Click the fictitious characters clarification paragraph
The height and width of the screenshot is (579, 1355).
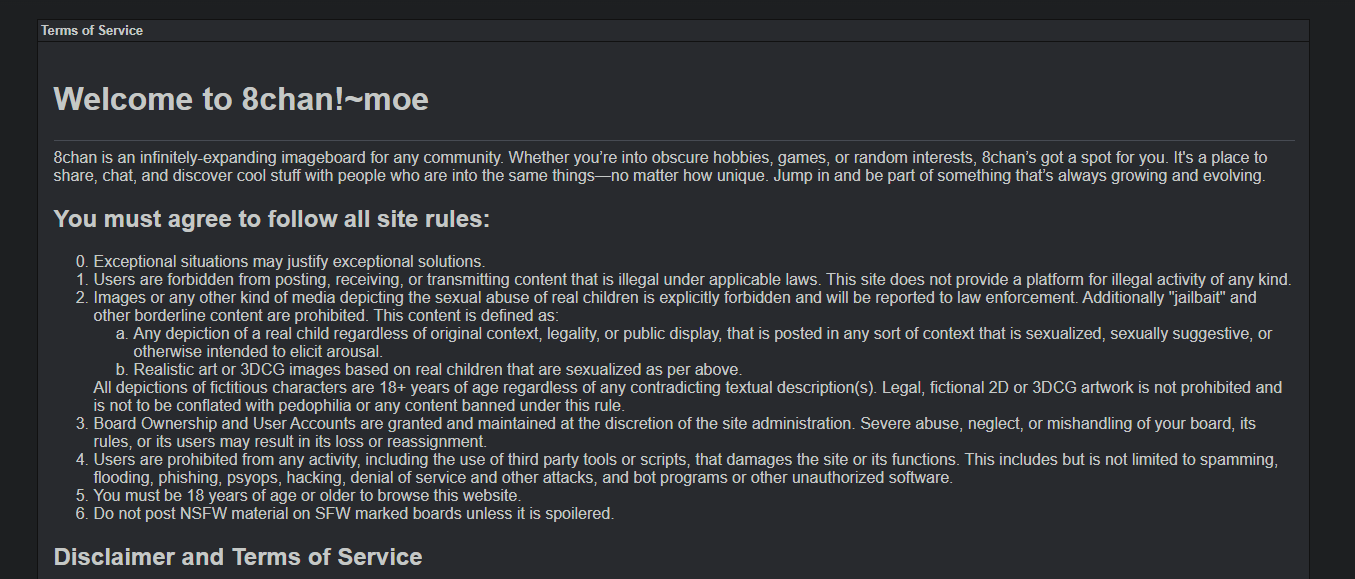coord(687,396)
